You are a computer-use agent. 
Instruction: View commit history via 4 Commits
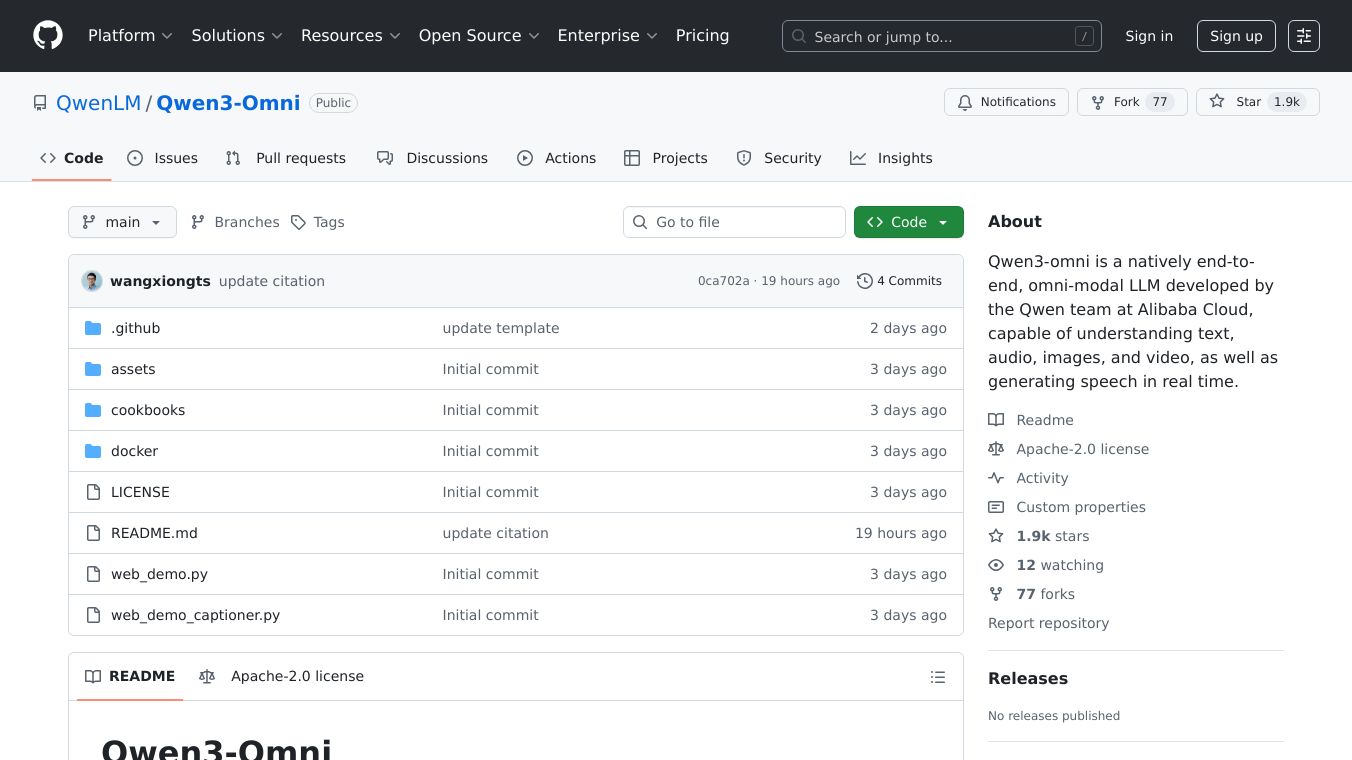pos(899,281)
